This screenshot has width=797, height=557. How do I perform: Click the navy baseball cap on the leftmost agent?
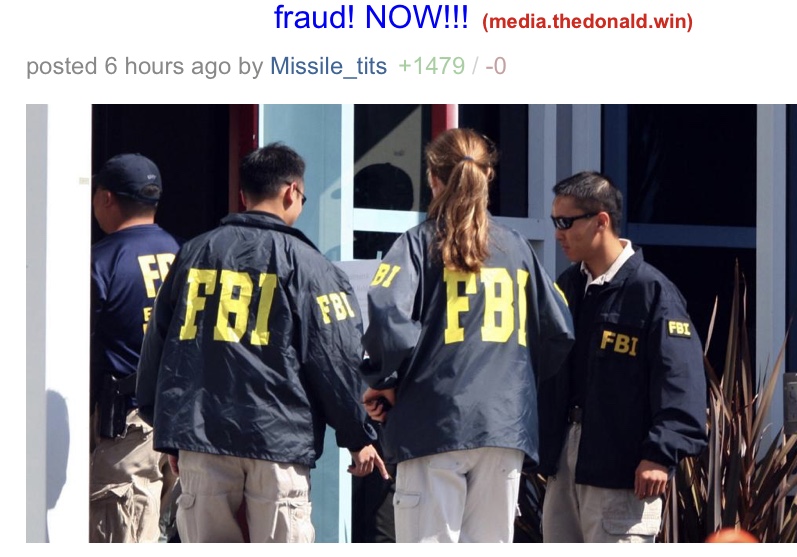128,176
